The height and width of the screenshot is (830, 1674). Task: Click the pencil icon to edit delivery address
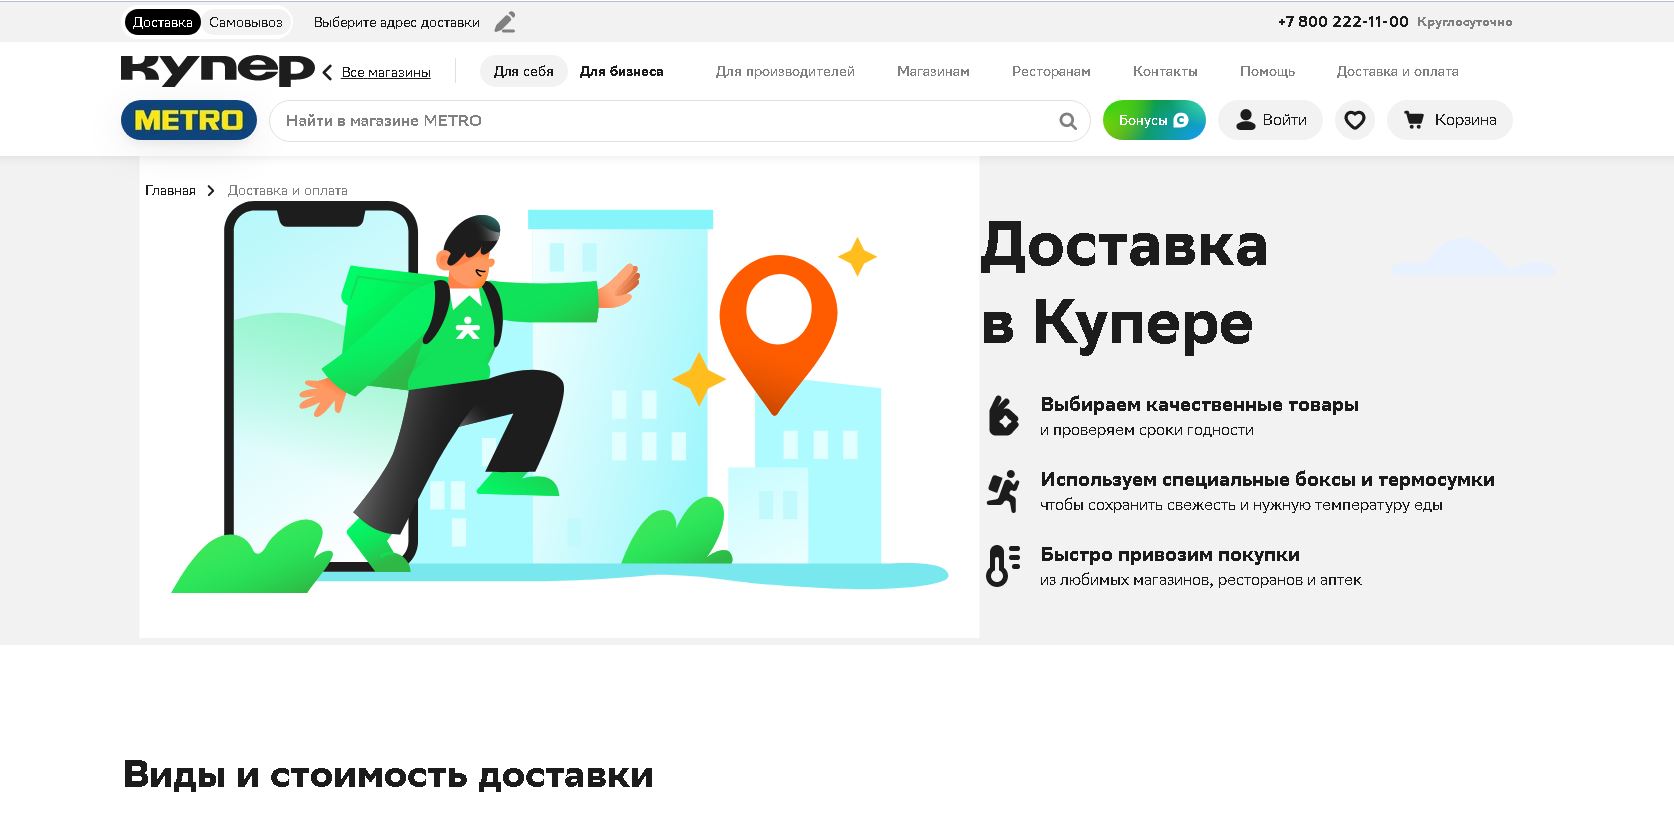pos(506,22)
